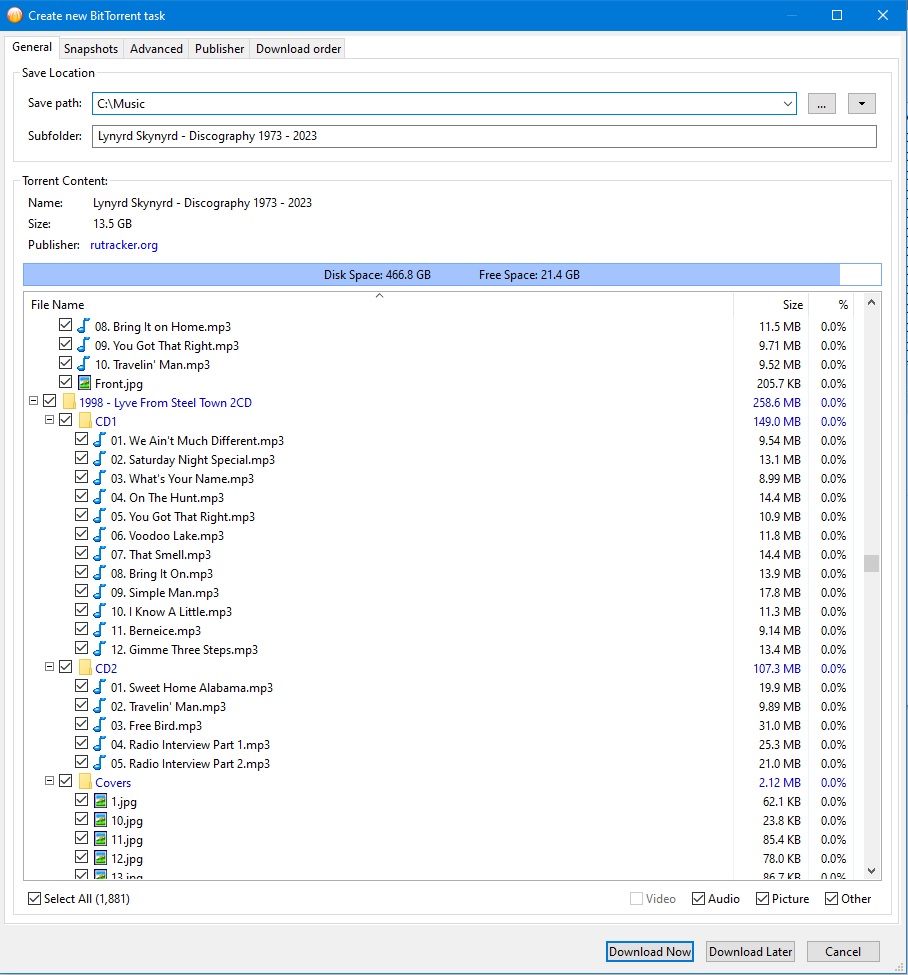Uncheck 02. Travelin' Man.mp3 in CD2
The height and width of the screenshot is (975, 908).
point(81,705)
